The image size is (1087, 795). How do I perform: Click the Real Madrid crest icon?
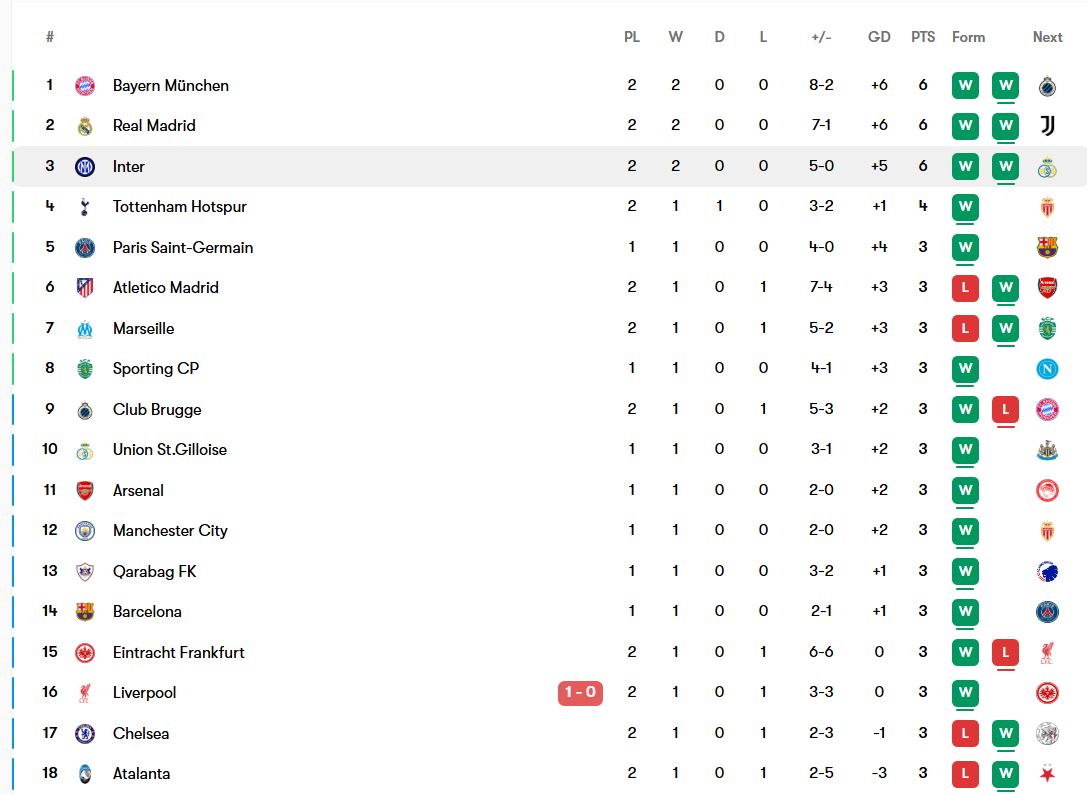[x=85, y=126]
